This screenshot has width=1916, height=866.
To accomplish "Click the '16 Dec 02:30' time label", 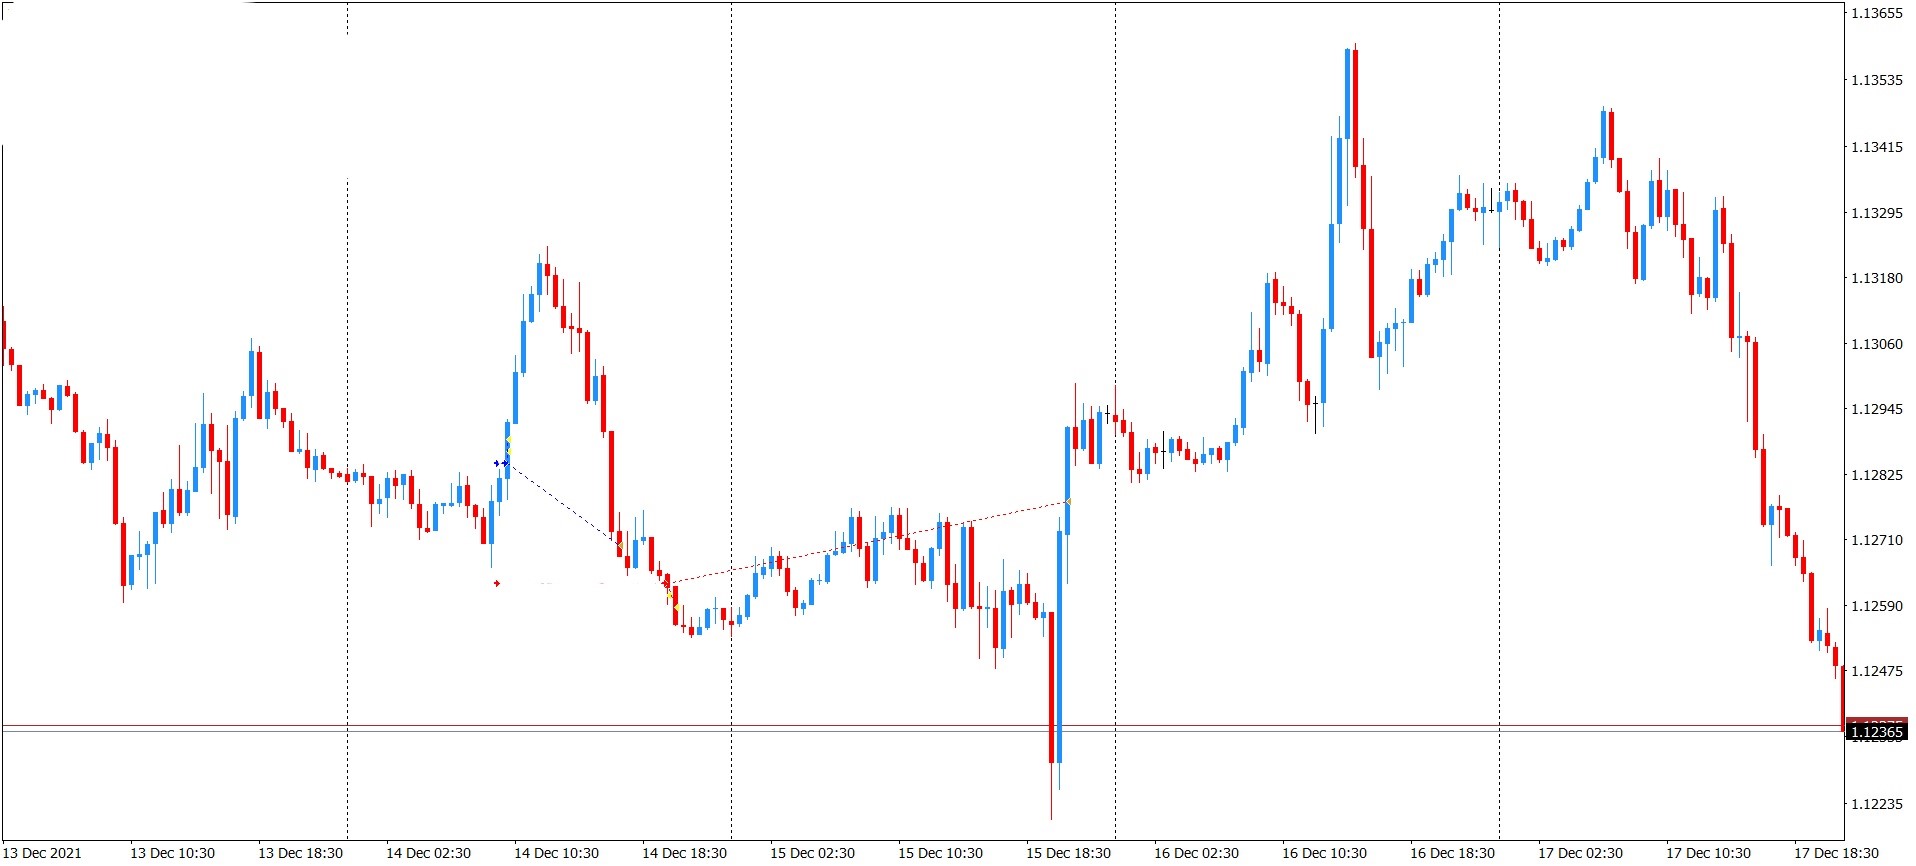I will click(x=1196, y=853).
